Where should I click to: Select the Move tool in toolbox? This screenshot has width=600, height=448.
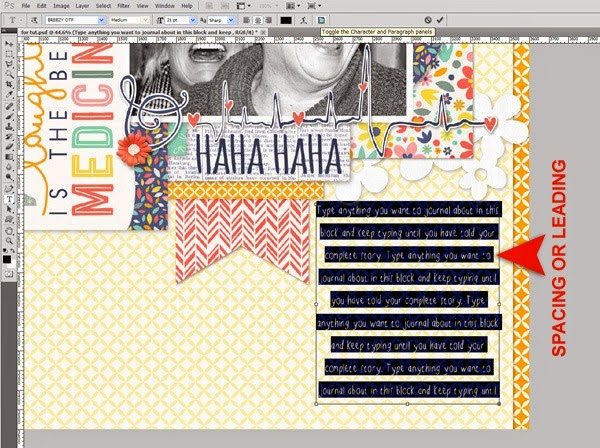[7, 42]
